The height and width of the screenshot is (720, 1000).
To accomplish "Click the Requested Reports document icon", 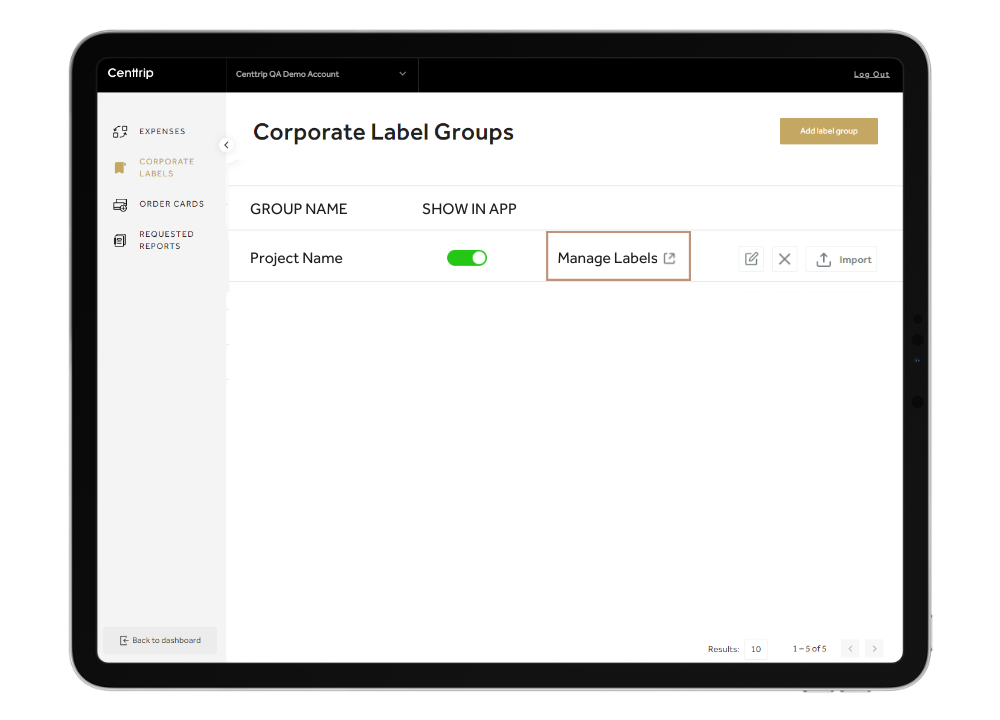I will coord(120,240).
